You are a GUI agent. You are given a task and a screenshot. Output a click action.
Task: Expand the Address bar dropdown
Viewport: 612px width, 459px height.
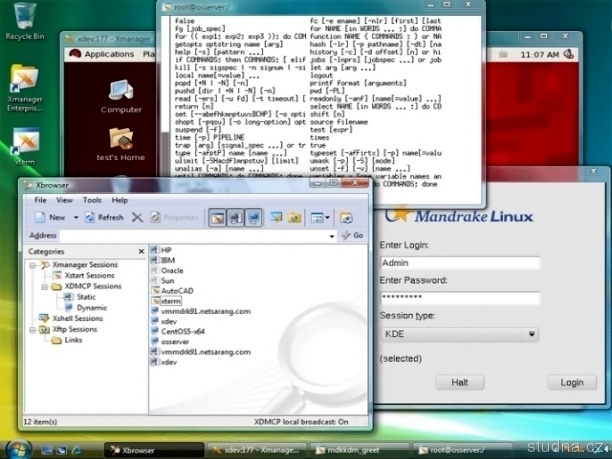[x=333, y=236]
